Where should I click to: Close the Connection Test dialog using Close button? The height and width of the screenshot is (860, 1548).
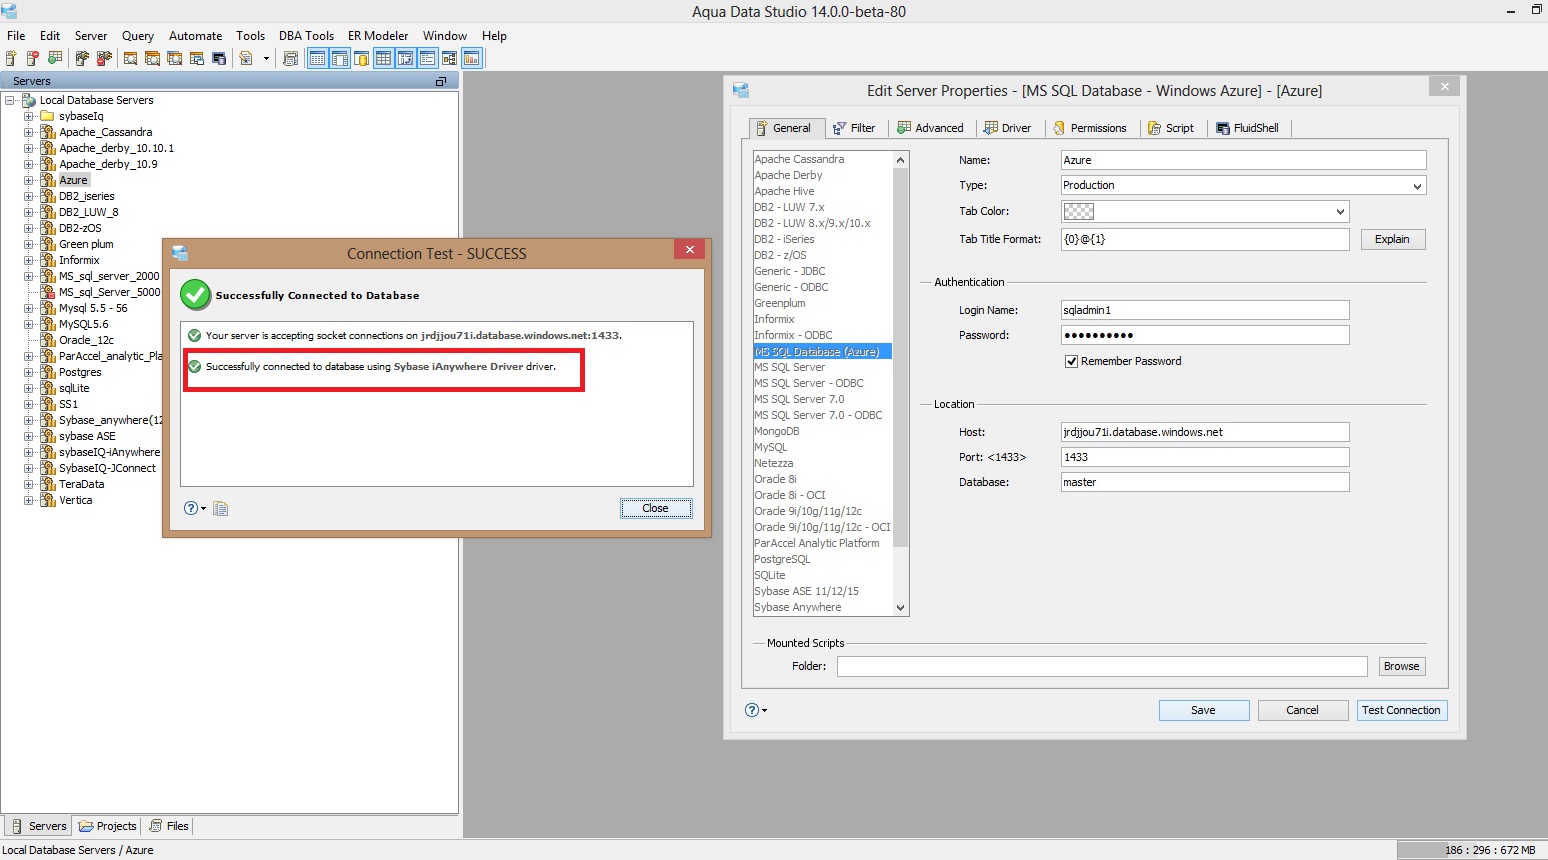pos(655,508)
